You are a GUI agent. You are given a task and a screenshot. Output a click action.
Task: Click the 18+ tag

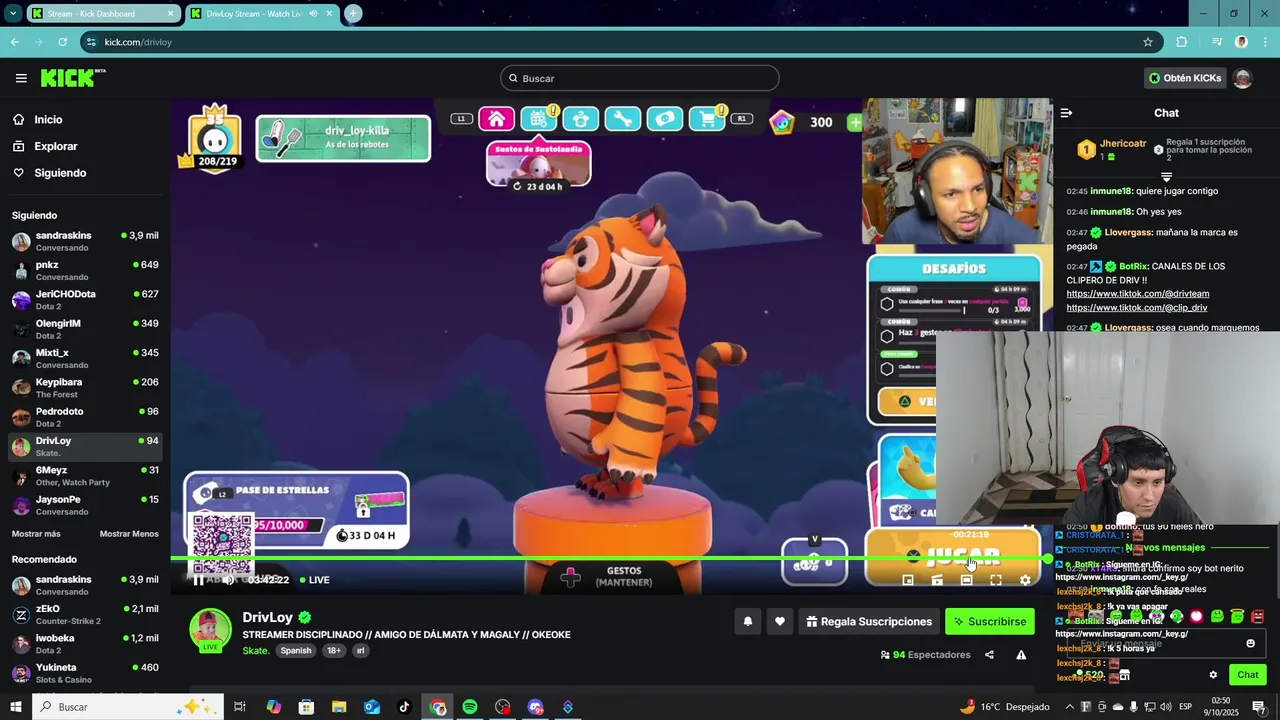point(334,650)
